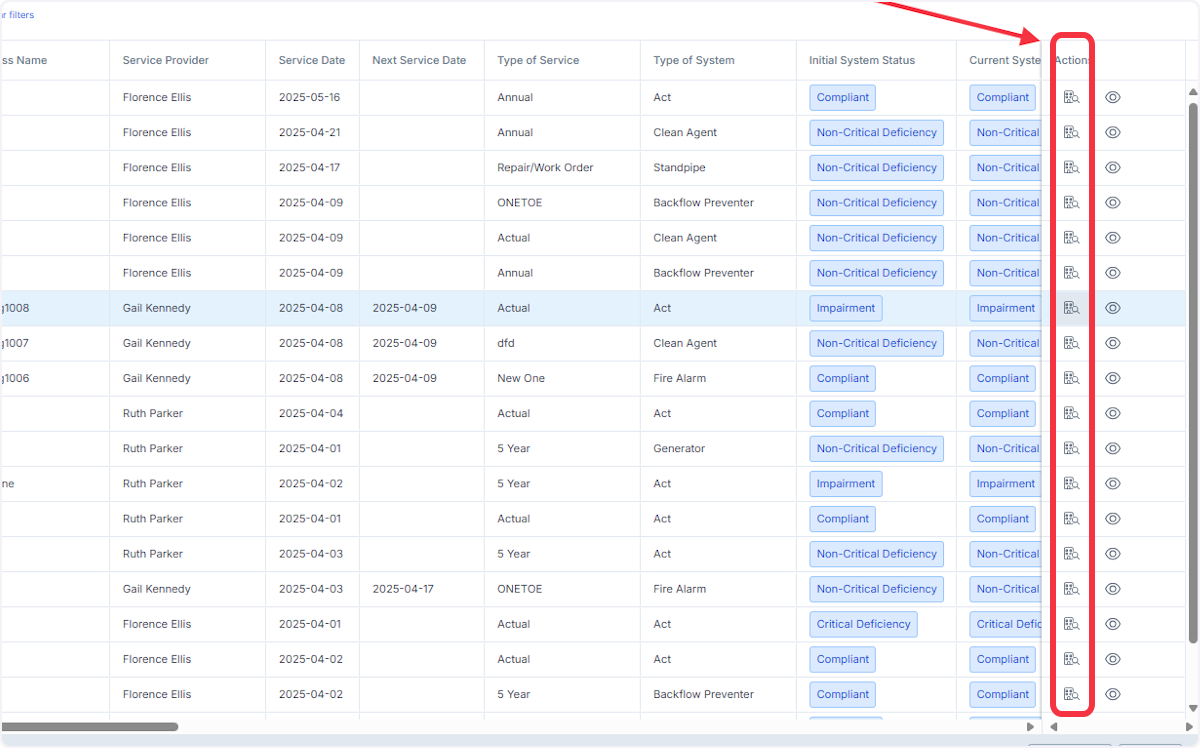Image resolution: width=1200 pixels, height=748 pixels.
Task: Click Gail Kennedy in the ONETOE Fire Alarm row
Action: pyautogui.click(x=156, y=588)
